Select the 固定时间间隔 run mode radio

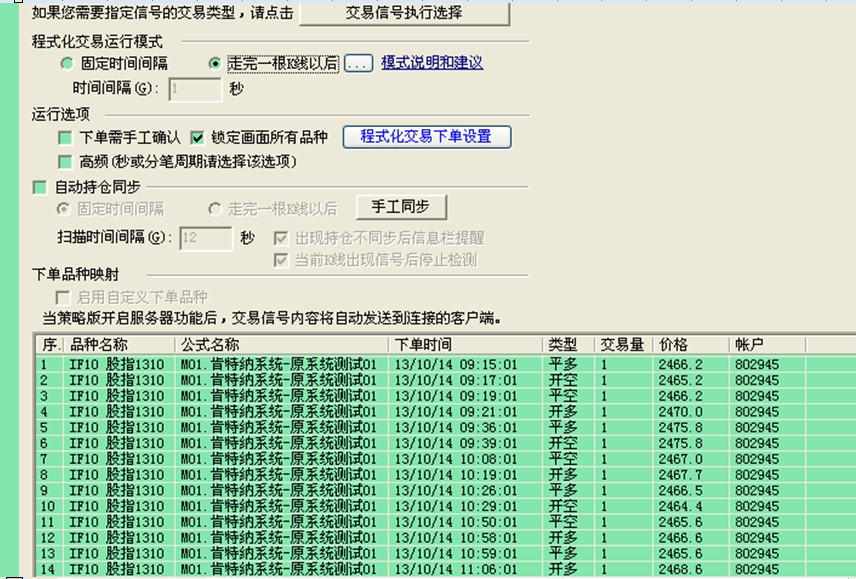(67, 64)
